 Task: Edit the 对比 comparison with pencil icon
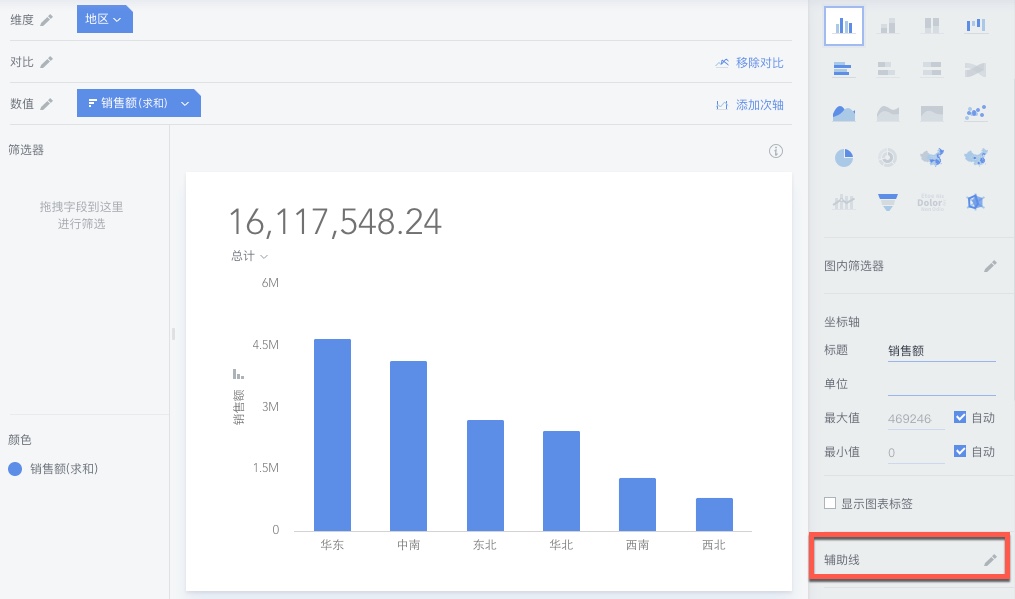(x=47, y=62)
